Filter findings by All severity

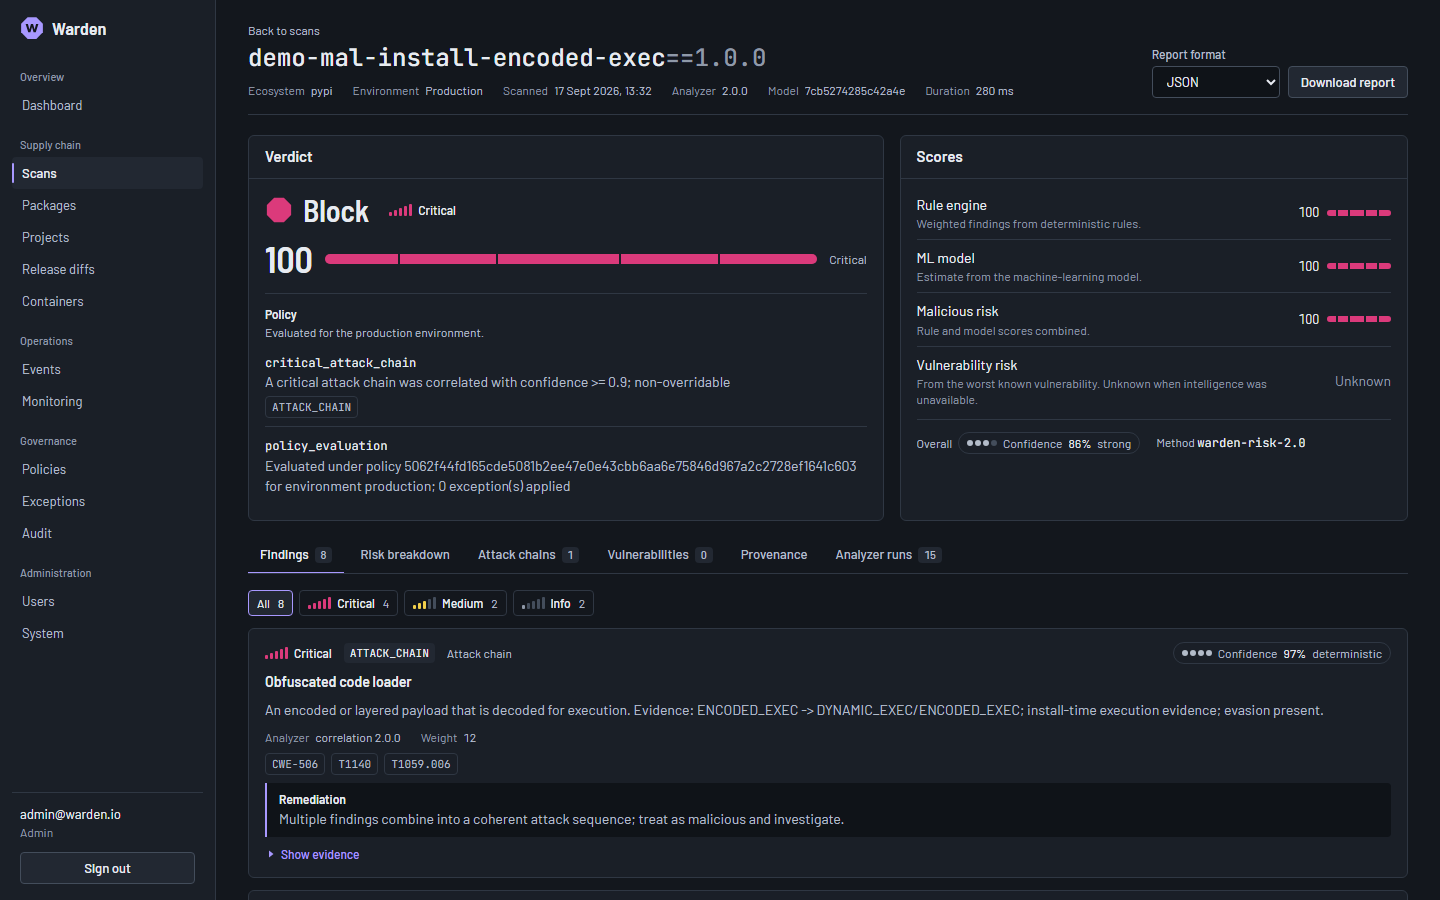pyautogui.click(x=270, y=603)
